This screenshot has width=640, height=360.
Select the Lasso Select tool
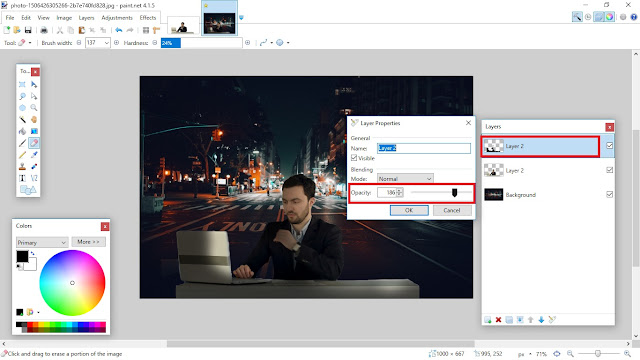pyautogui.click(x=22, y=96)
